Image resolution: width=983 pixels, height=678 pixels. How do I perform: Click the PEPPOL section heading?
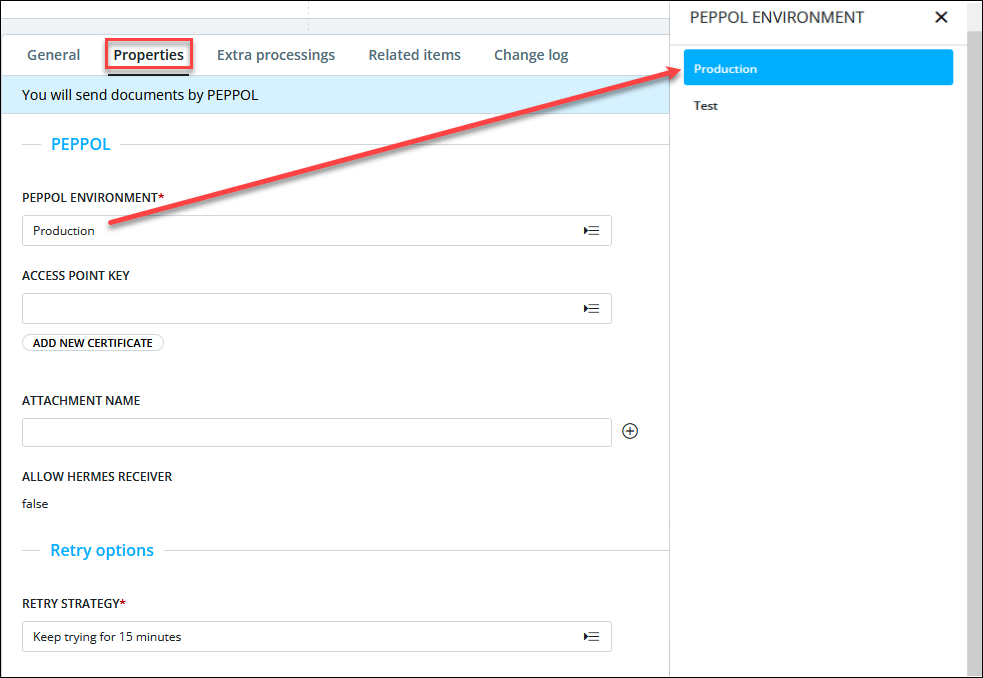click(81, 144)
